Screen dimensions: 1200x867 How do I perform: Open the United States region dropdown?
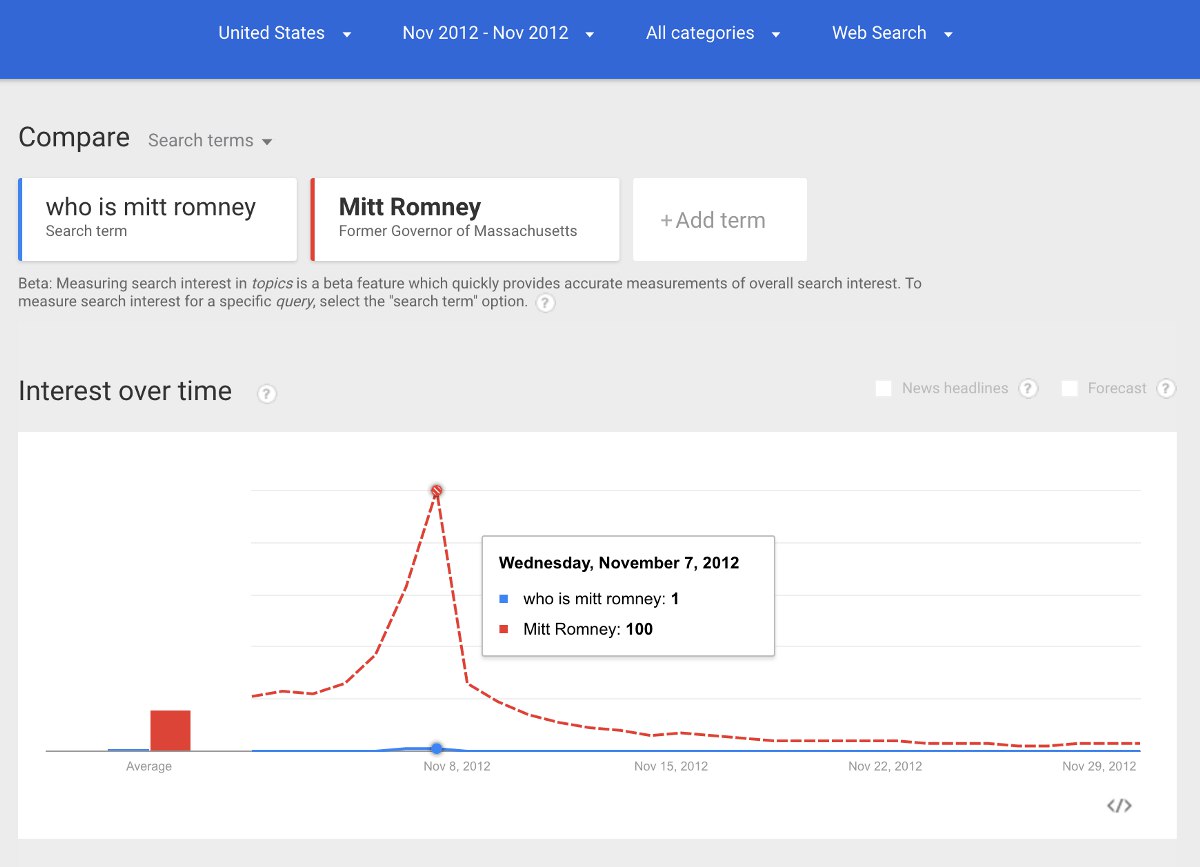285,33
